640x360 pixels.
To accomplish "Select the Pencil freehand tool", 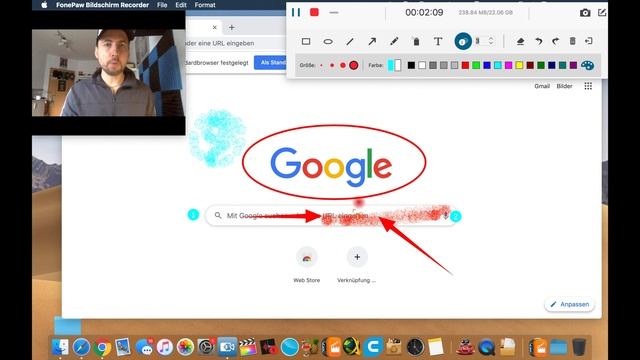I will point(394,41).
